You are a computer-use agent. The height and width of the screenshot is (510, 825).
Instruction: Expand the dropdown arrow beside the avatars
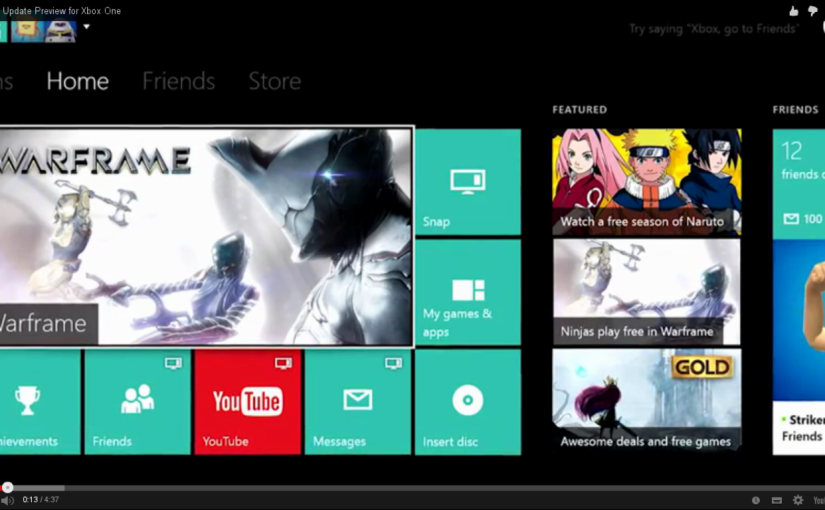pos(86,26)
